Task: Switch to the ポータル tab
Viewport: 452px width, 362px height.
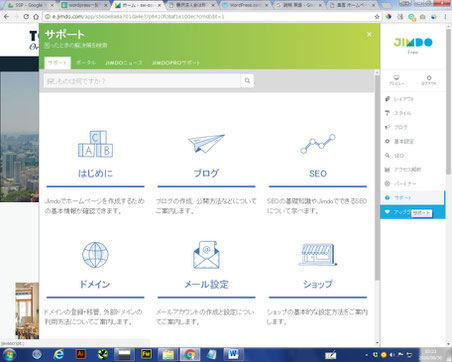Action: [x=86, y=63]
